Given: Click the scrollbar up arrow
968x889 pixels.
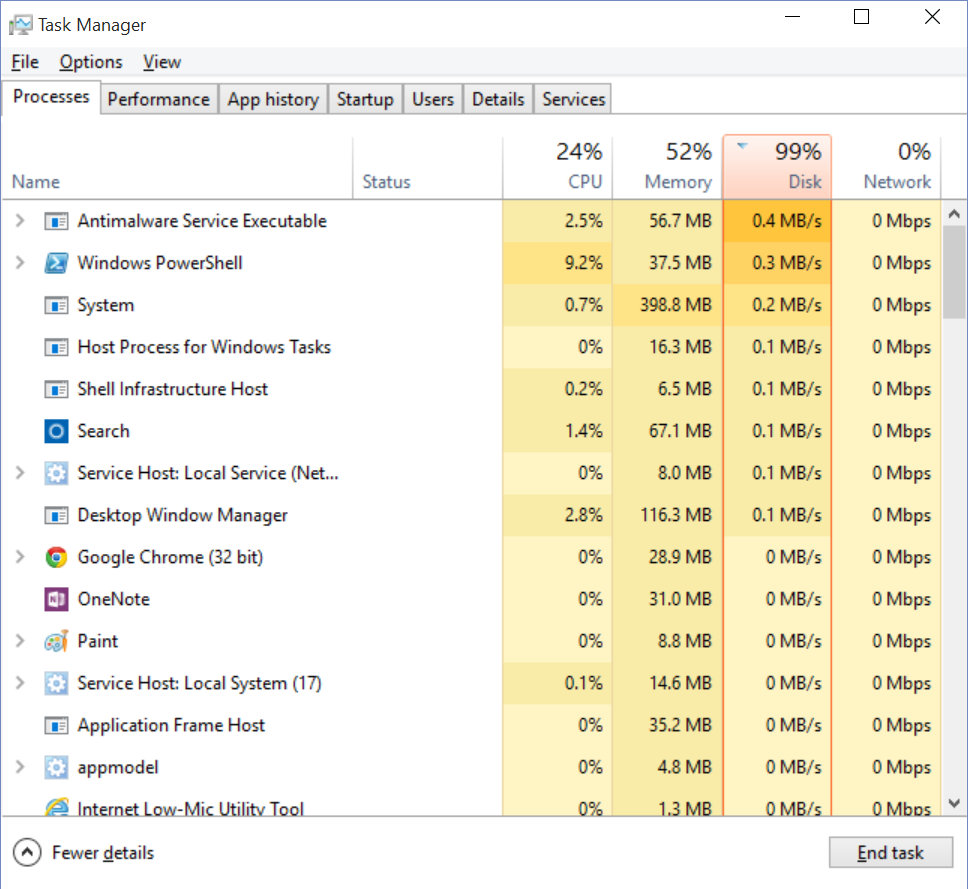Looking at the screenshot, I should click(954, 214).
